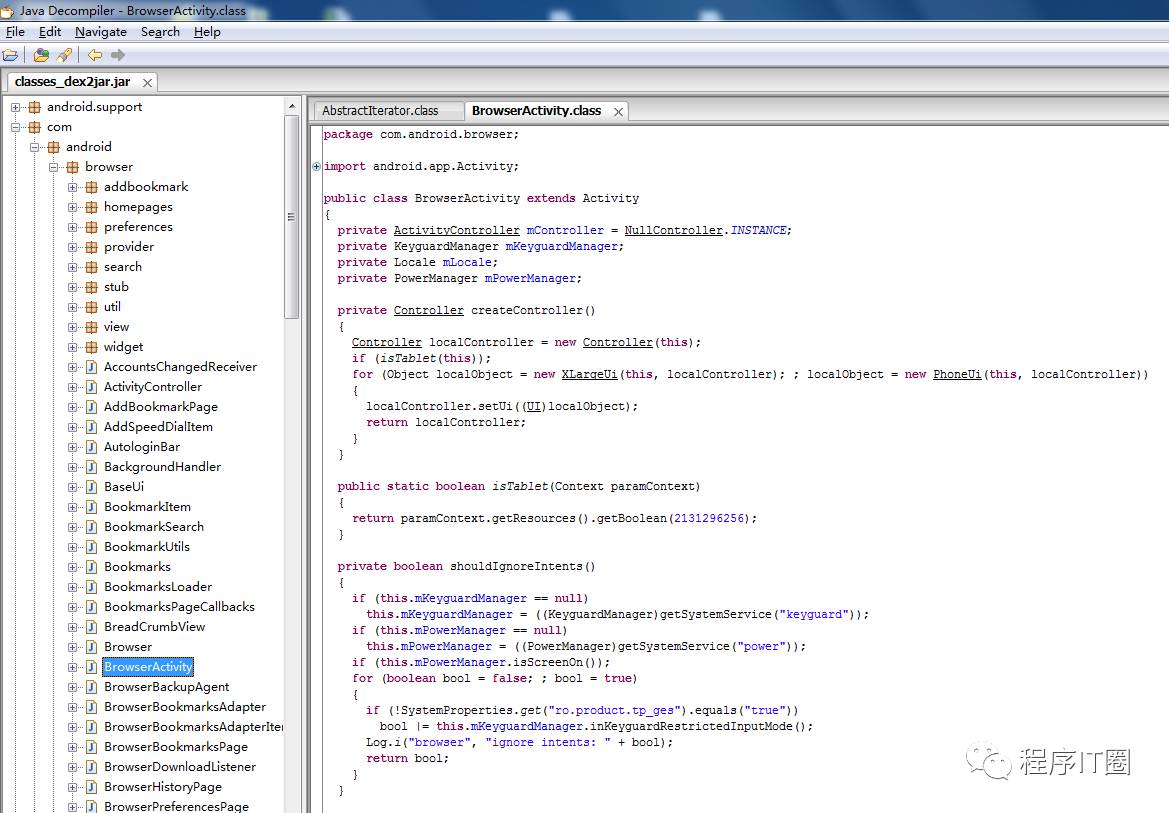1169x813 pixels.
Task: Open the File menu
Action: coord(15,32)
